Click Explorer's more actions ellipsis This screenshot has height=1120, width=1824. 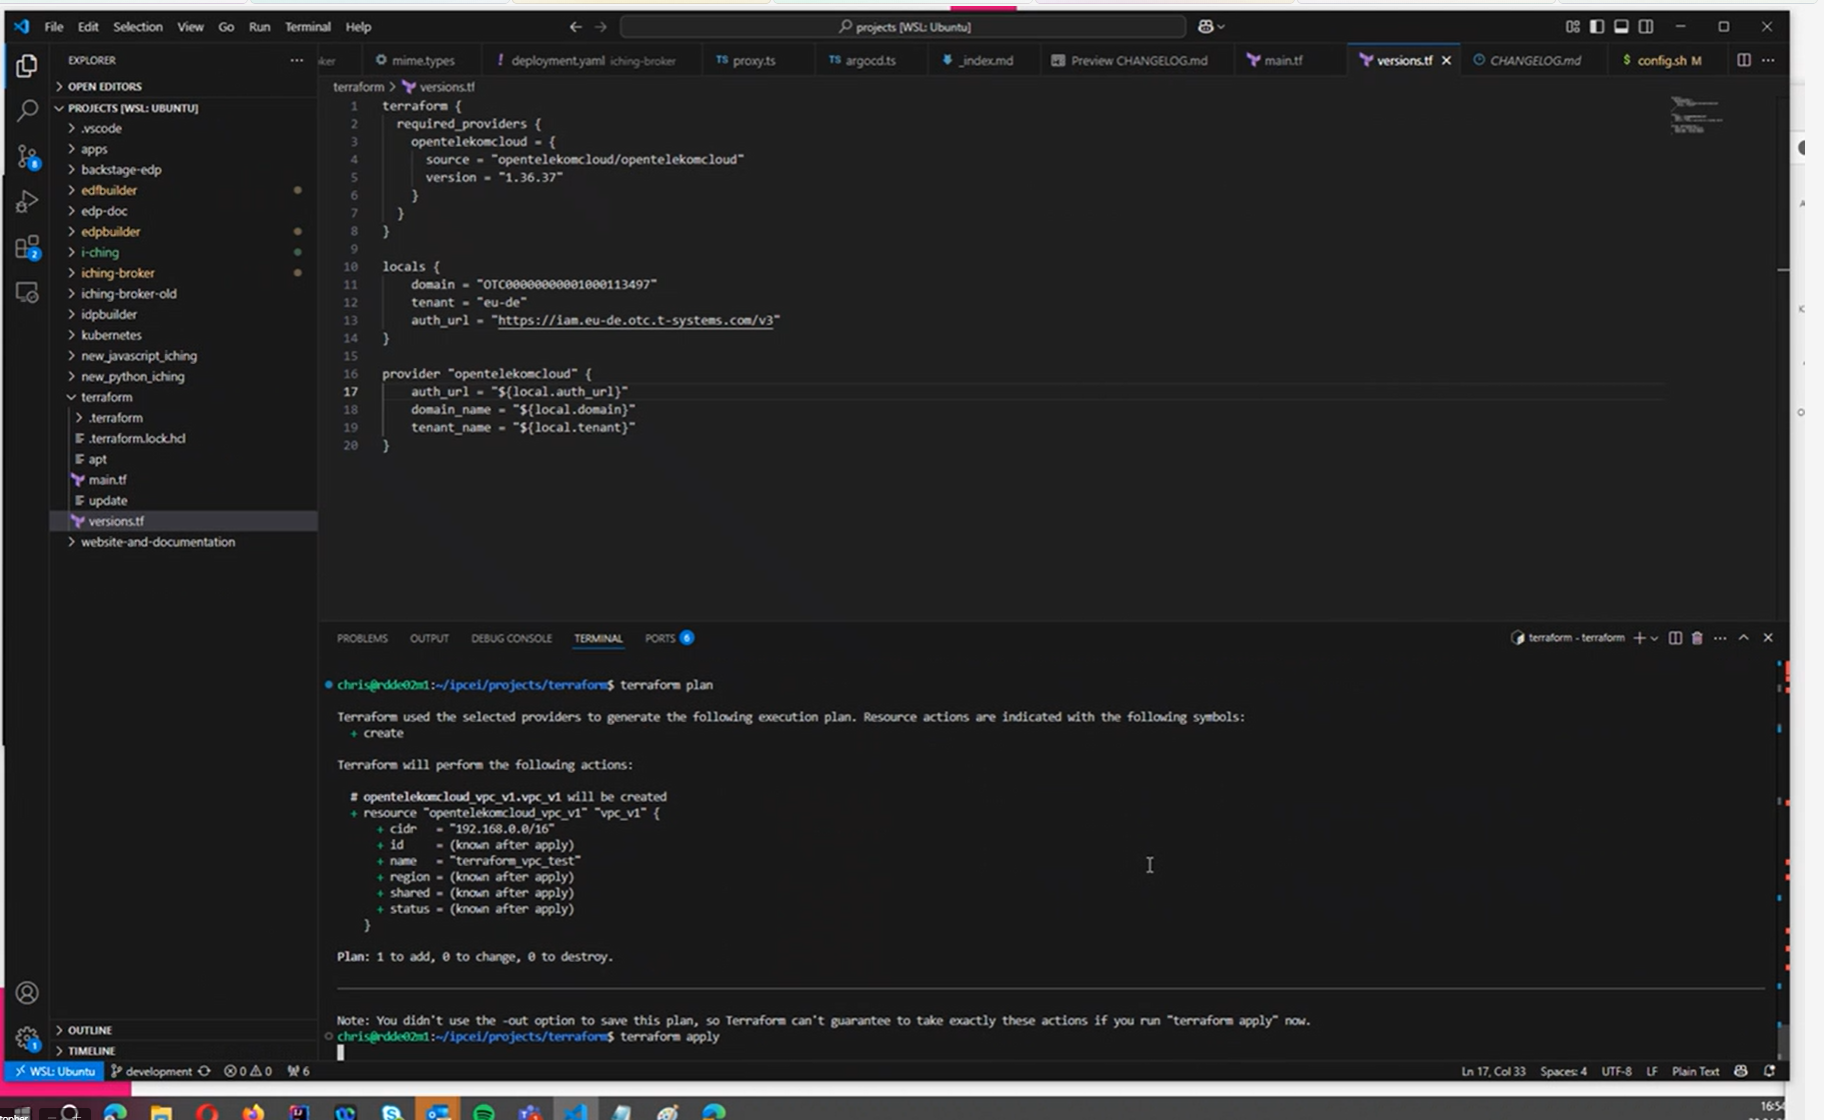pos(297,60)
